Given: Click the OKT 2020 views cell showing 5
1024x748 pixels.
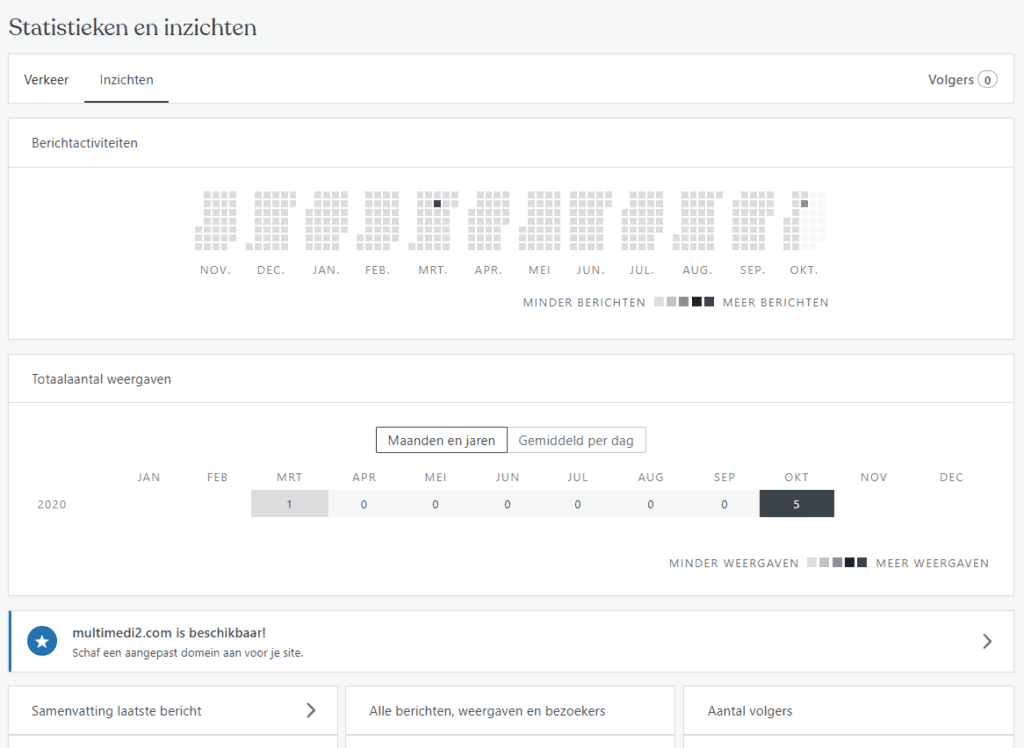Looking at the screenshot, I should click(x=797, y=504).
